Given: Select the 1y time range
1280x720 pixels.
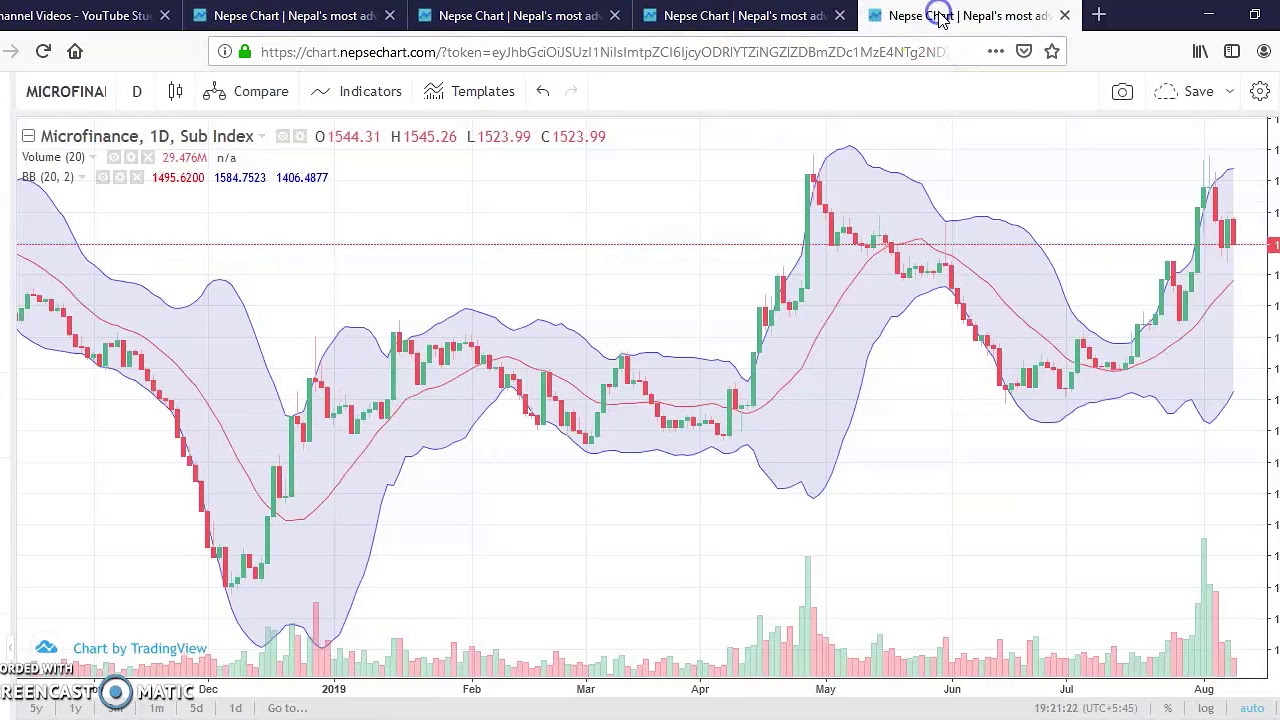Looking at the screenshot, I should 75,708.
